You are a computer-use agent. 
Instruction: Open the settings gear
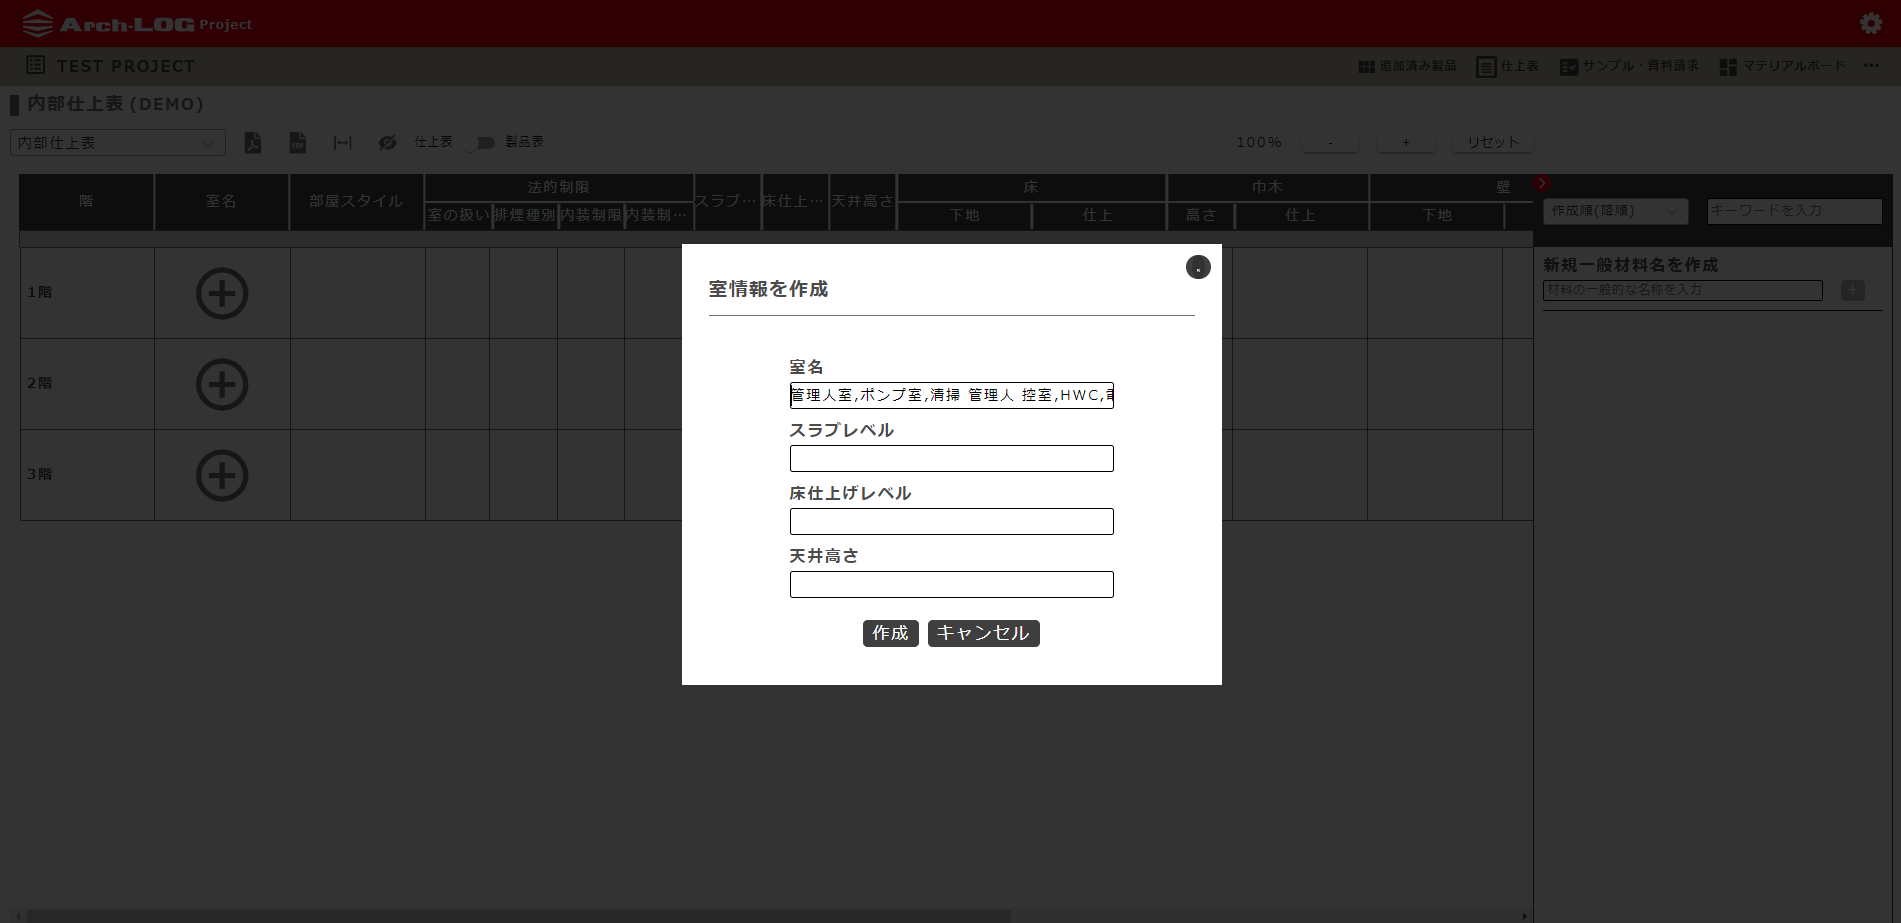(x=1871, y=23)
